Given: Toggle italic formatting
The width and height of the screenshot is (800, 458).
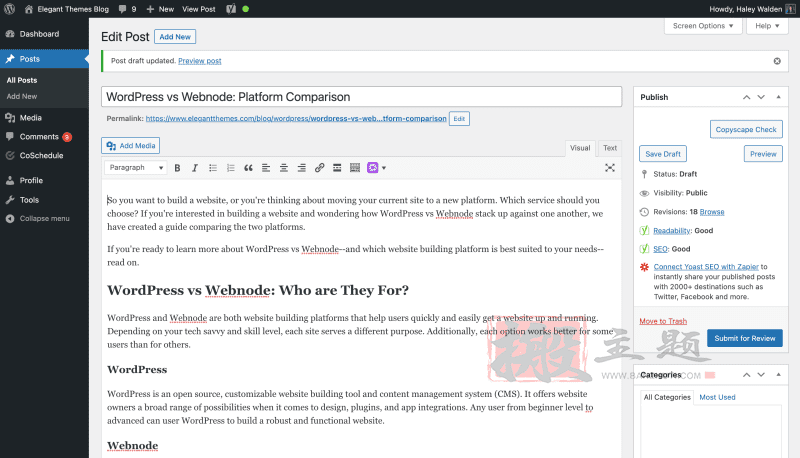Looking at the screenshot, I should [195, 168].
